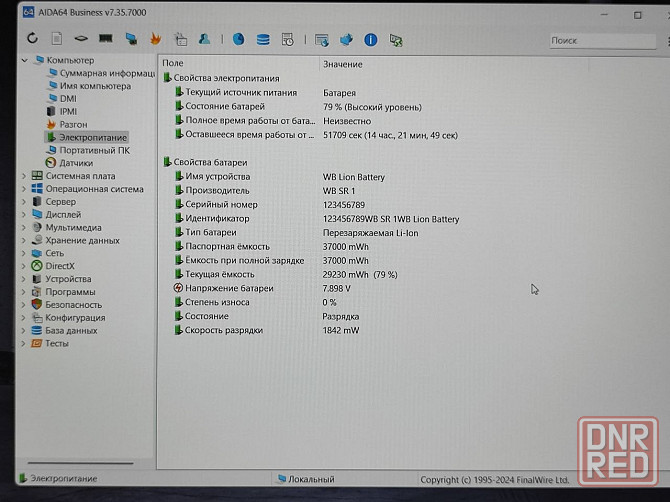Select Портативный ПК in the tree

tap(94, 150)
